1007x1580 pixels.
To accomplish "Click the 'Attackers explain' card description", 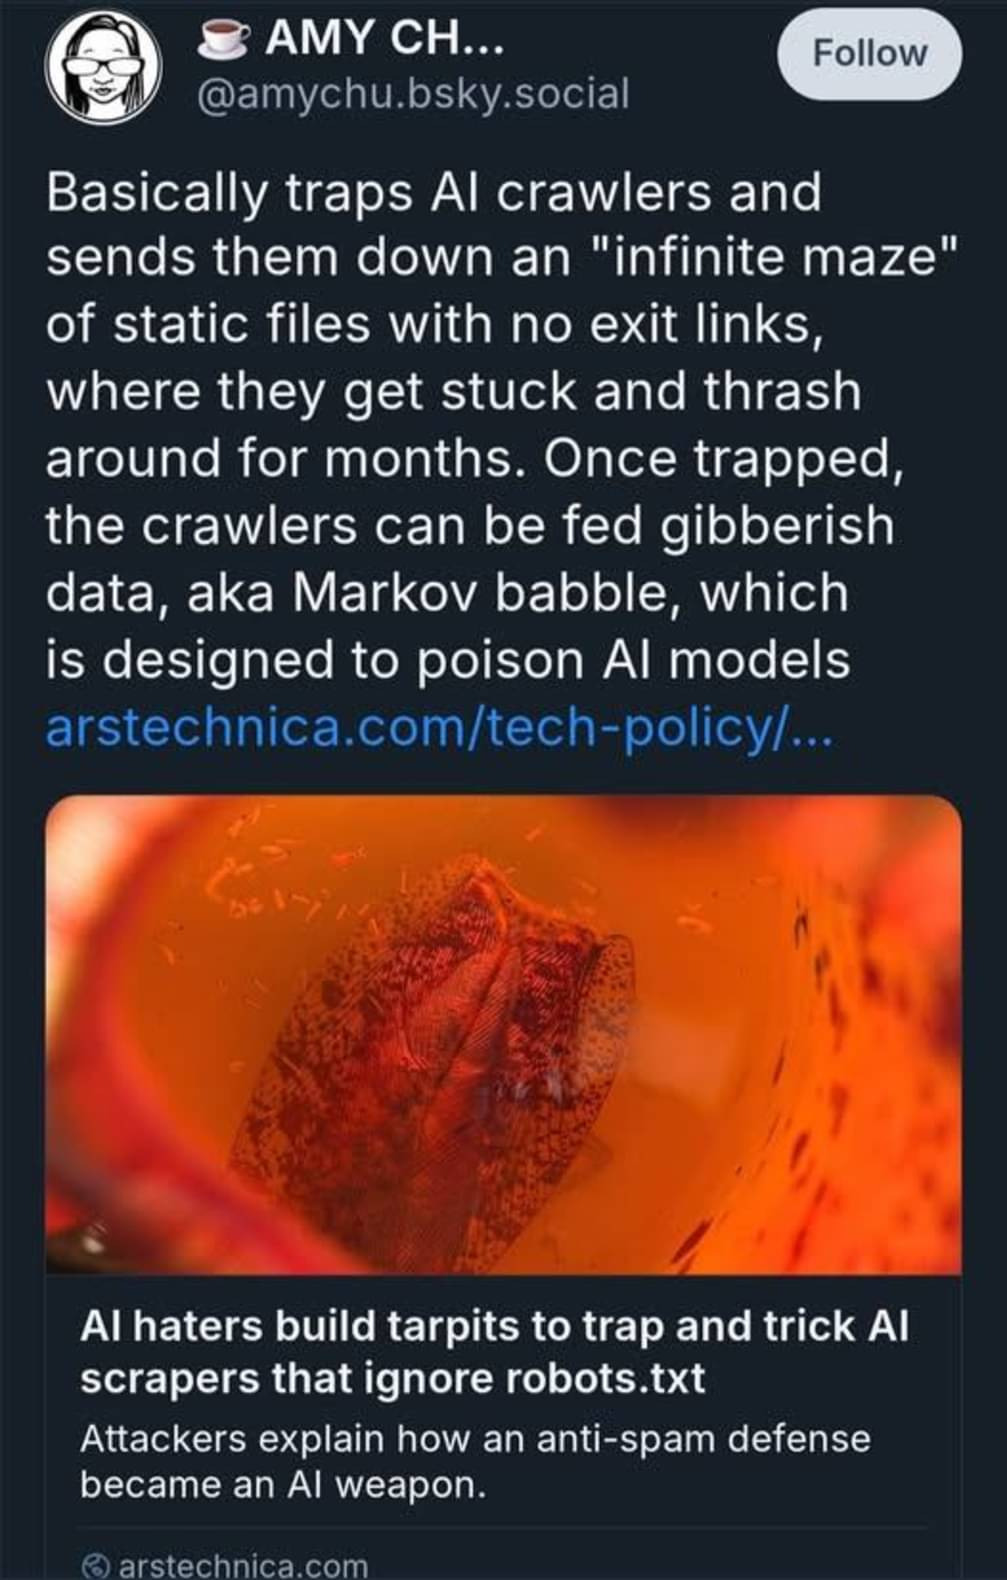I will pos(475,1461).
